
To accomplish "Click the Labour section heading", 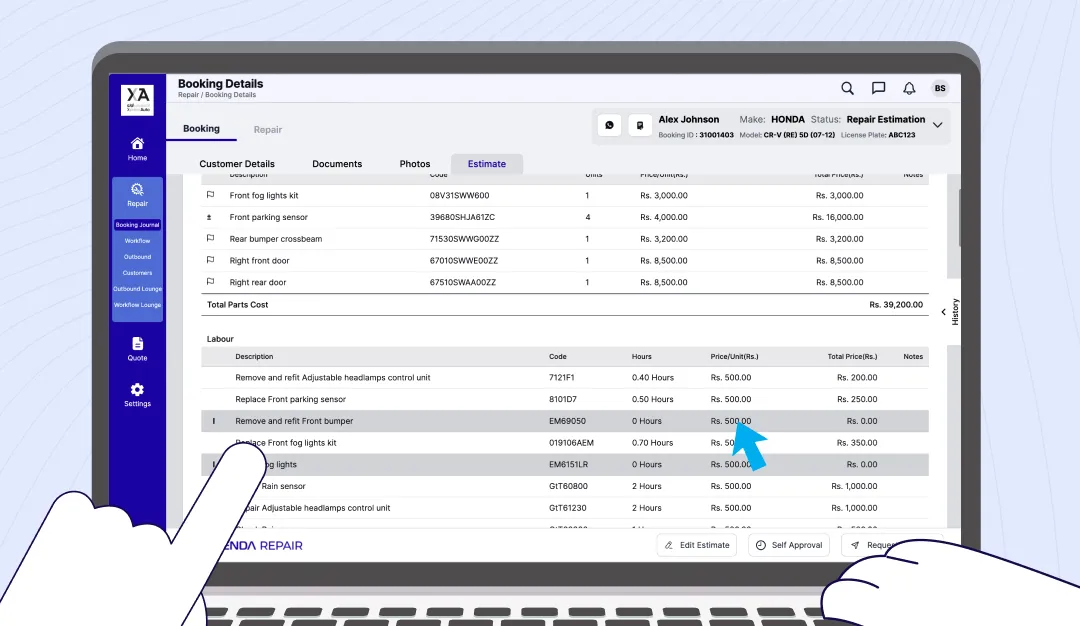I will pyautogui.click(x=220, y=339).
